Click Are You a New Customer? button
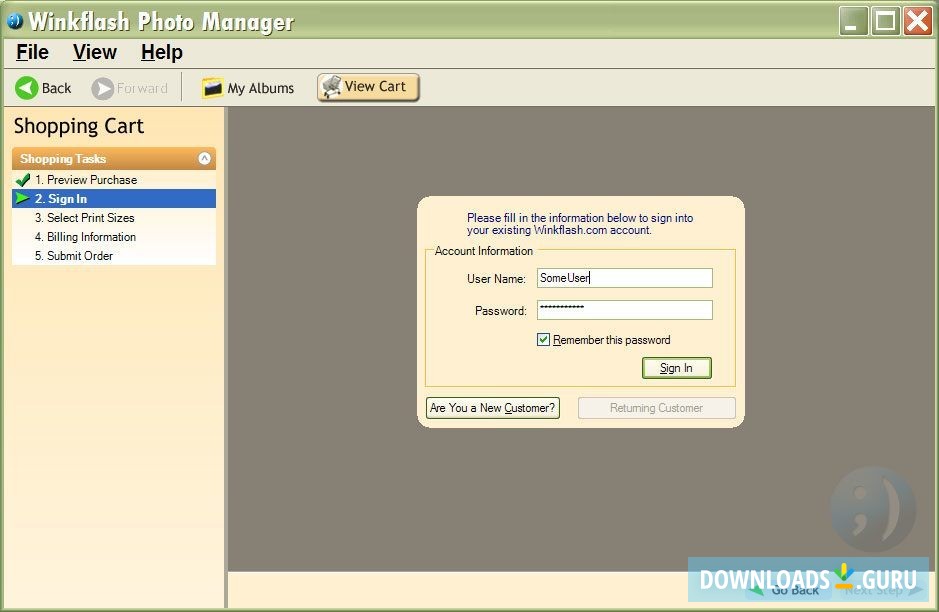The height and width of the screenshot is (612, 939). tap(493, 408)
